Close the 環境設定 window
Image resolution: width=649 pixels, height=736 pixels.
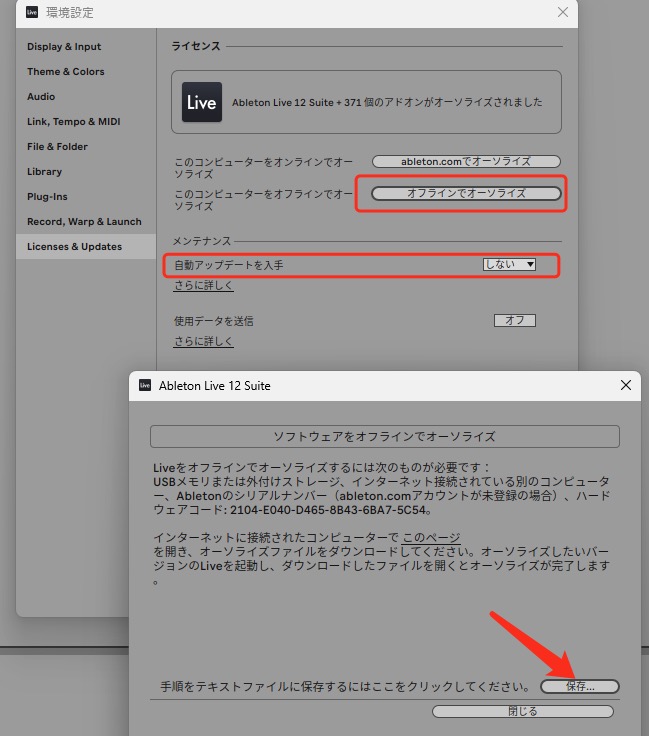563,12
